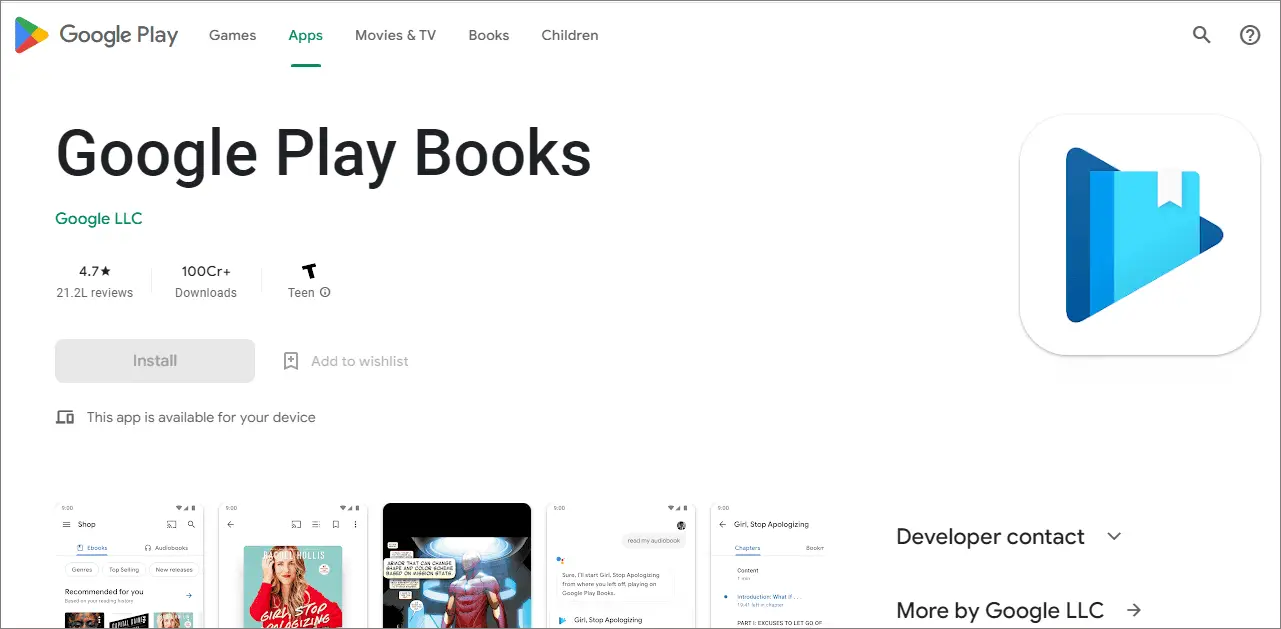Open the Teen content rating info icon
This screenshot has width=1281, height=629.
tap(323, 292)
